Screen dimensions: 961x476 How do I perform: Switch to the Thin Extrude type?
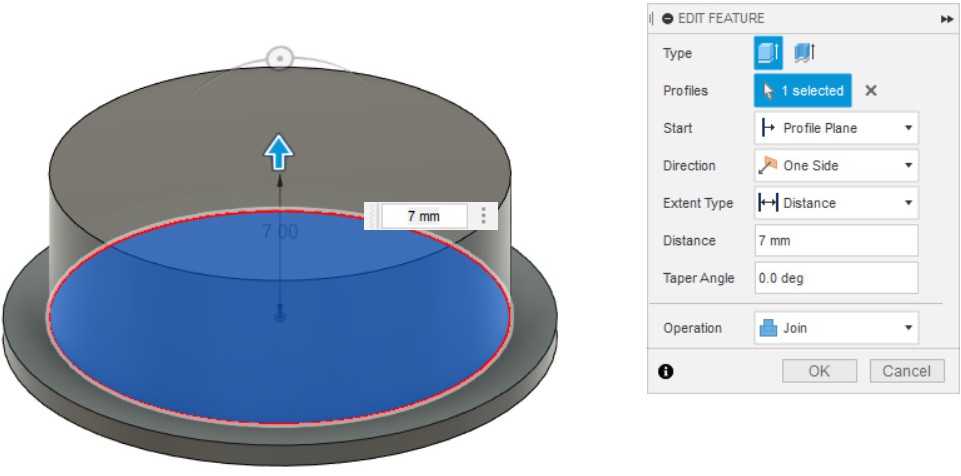805,53
